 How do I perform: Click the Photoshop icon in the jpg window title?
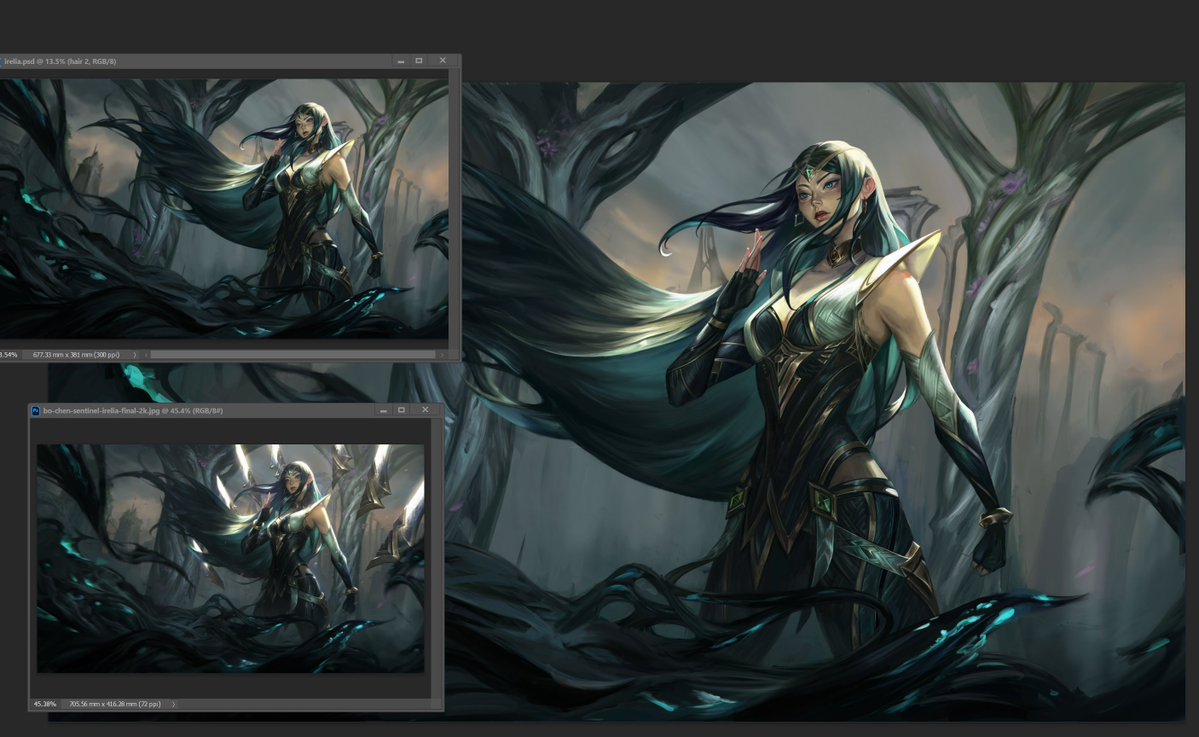[35, 411]
